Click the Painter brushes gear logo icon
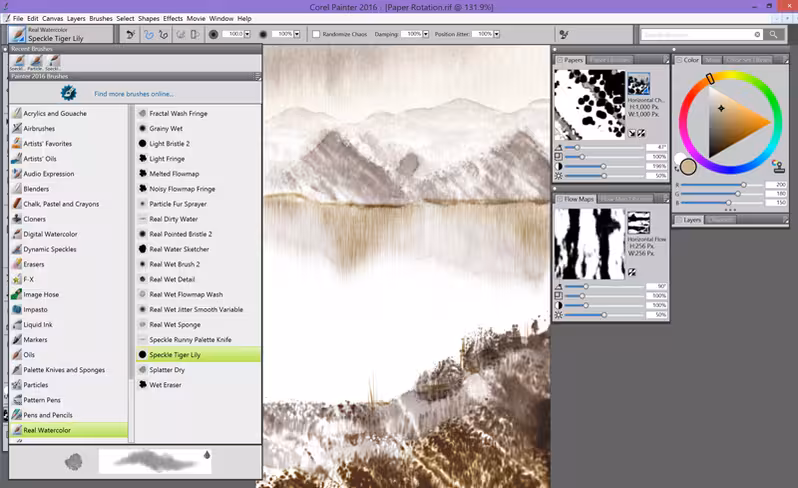 click(68, 93)
